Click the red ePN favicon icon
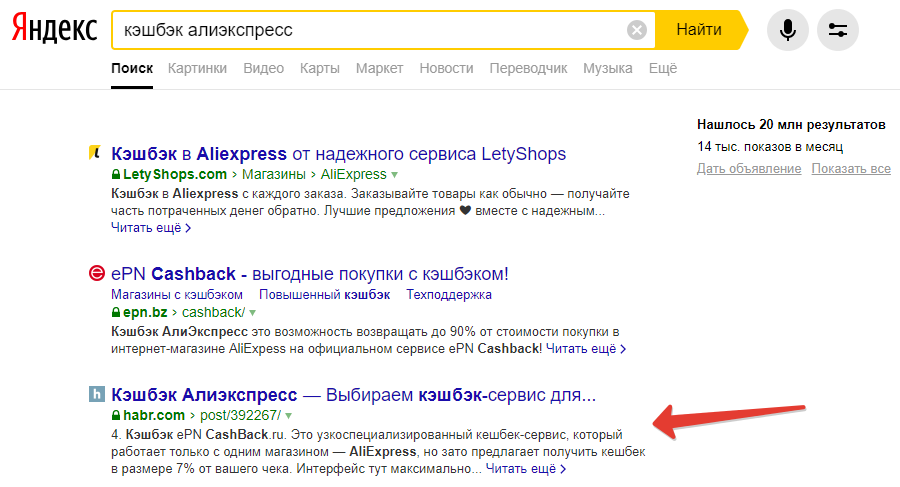Screen dimensions: 900x487 [x=96, y=274]
